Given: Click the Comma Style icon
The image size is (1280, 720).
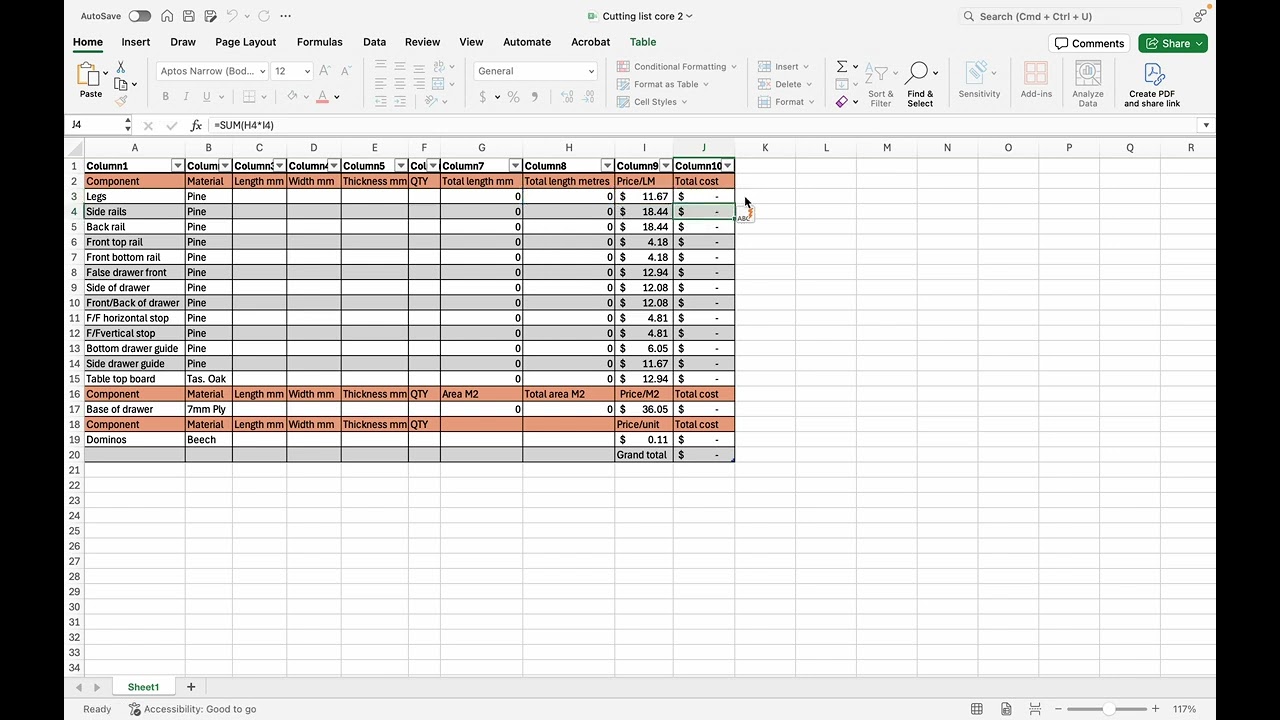Looking at the screenshot, I should tap(535, 97).
